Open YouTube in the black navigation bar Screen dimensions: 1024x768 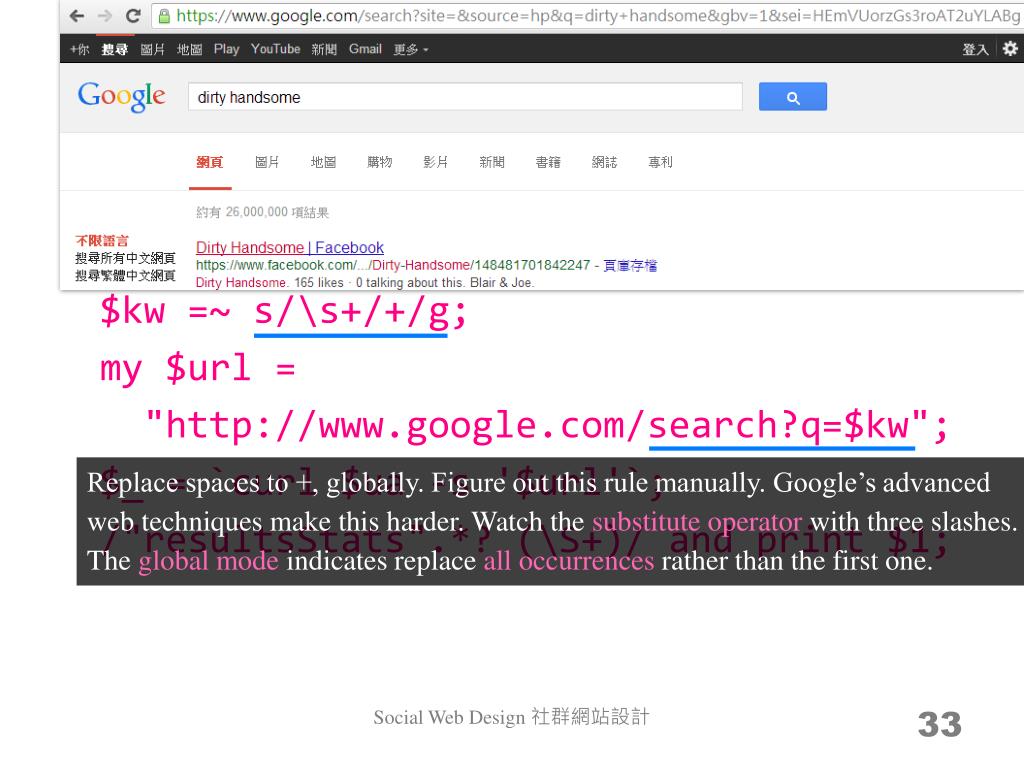(276, 49)
